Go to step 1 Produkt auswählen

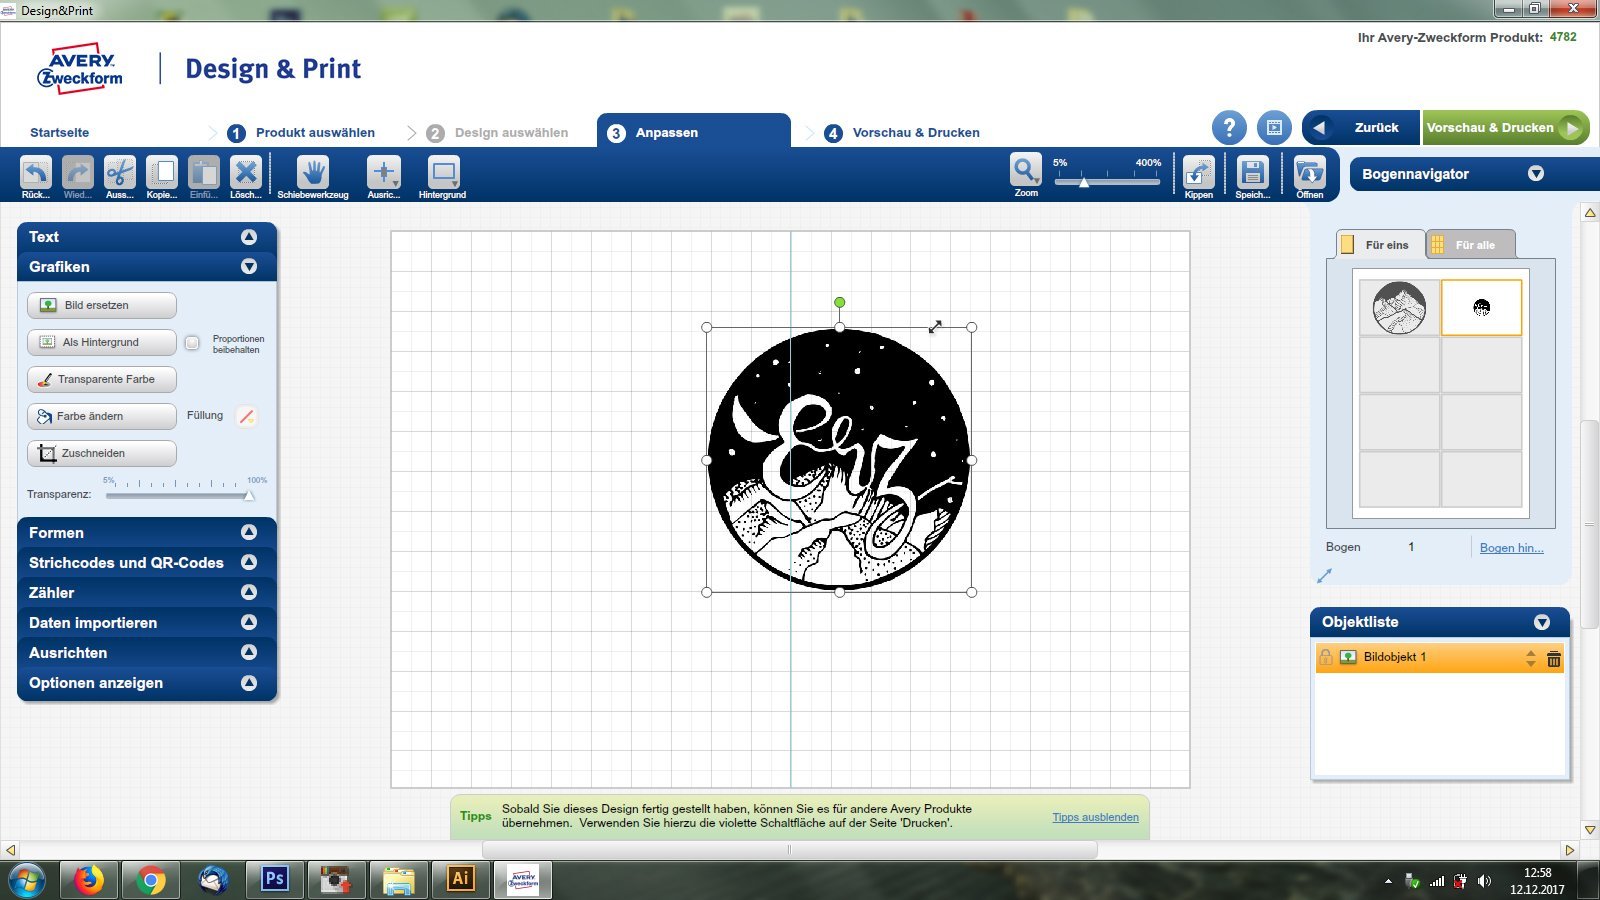pyautogui.click(x=301, y=133)
